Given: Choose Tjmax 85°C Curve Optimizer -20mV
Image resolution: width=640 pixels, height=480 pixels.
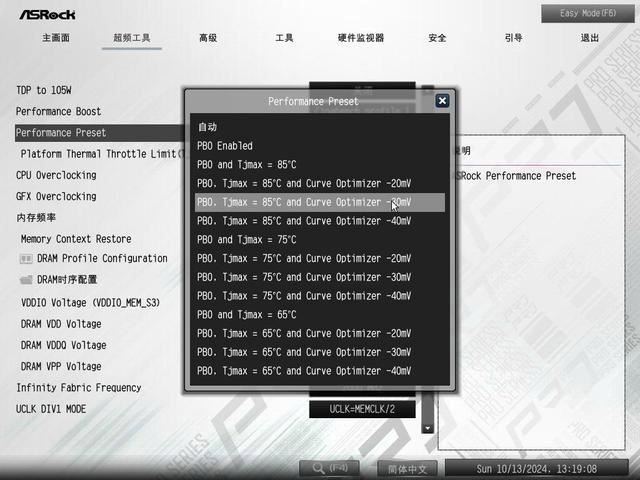Looking at the screenshot, I should coord(320,183).
